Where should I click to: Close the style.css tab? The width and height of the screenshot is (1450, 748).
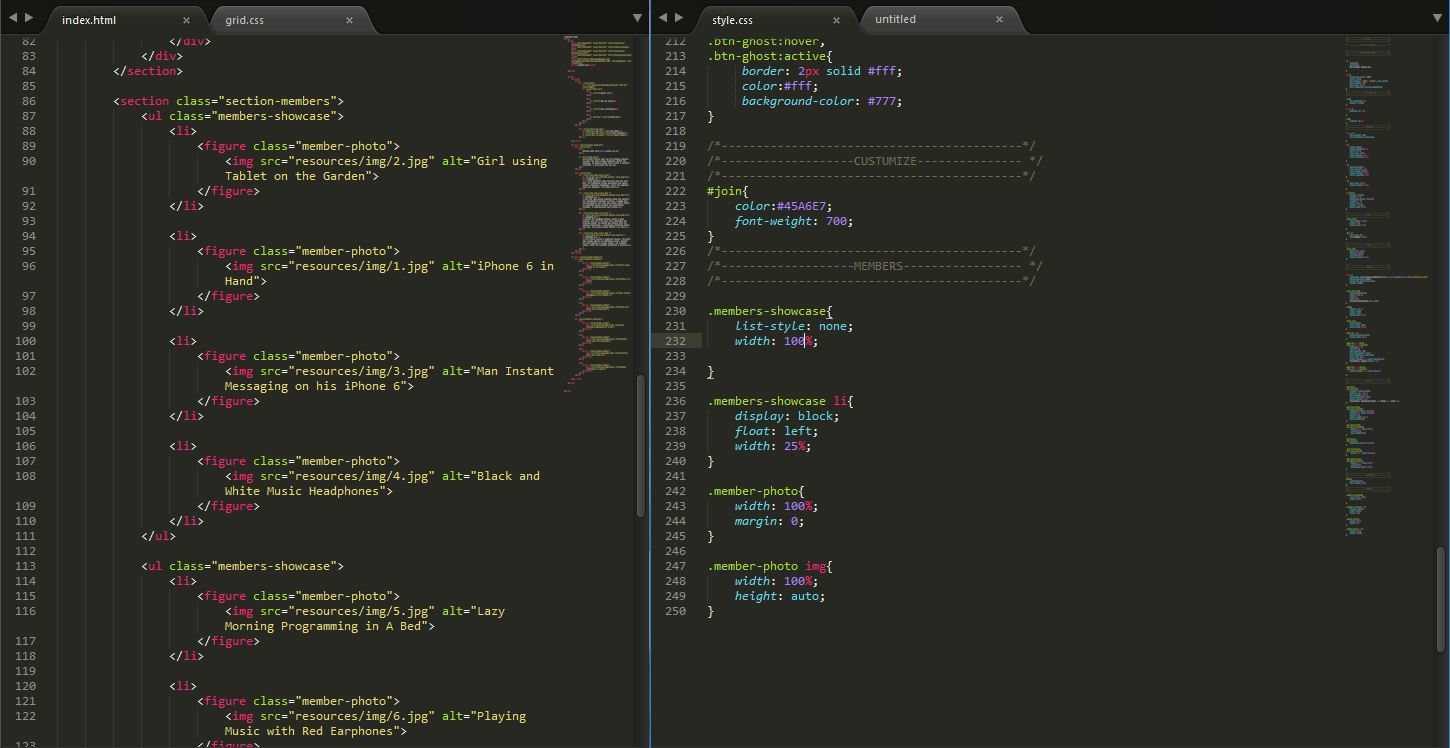tap(836, 20)
